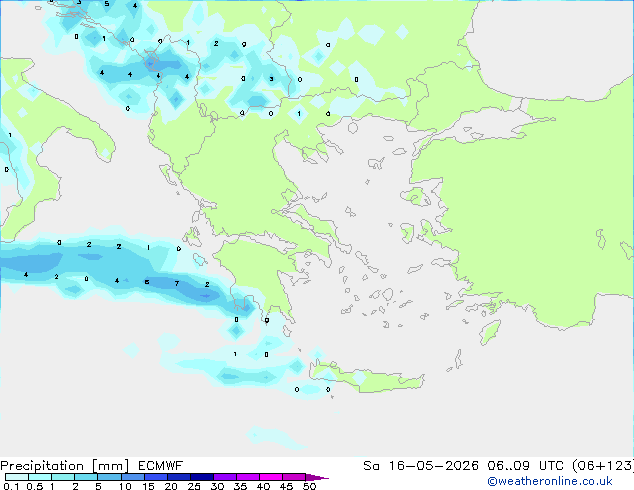Click the 45–50 mm legend color swatch
This screenshot has height=490, width=634.
pyautogui.click(x=294, y=477)
